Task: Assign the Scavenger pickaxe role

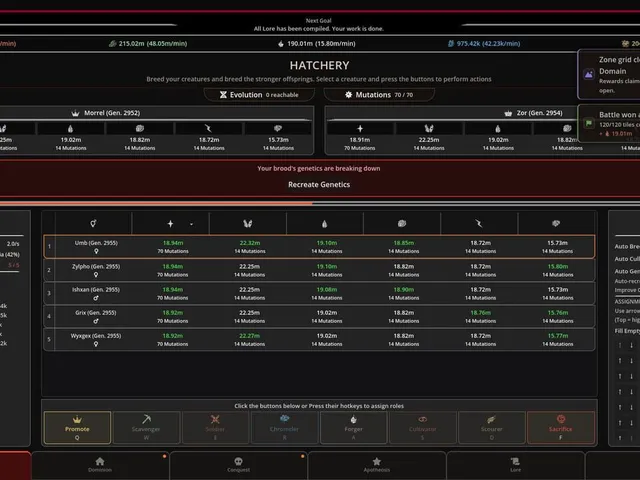Action: (146, 427)
